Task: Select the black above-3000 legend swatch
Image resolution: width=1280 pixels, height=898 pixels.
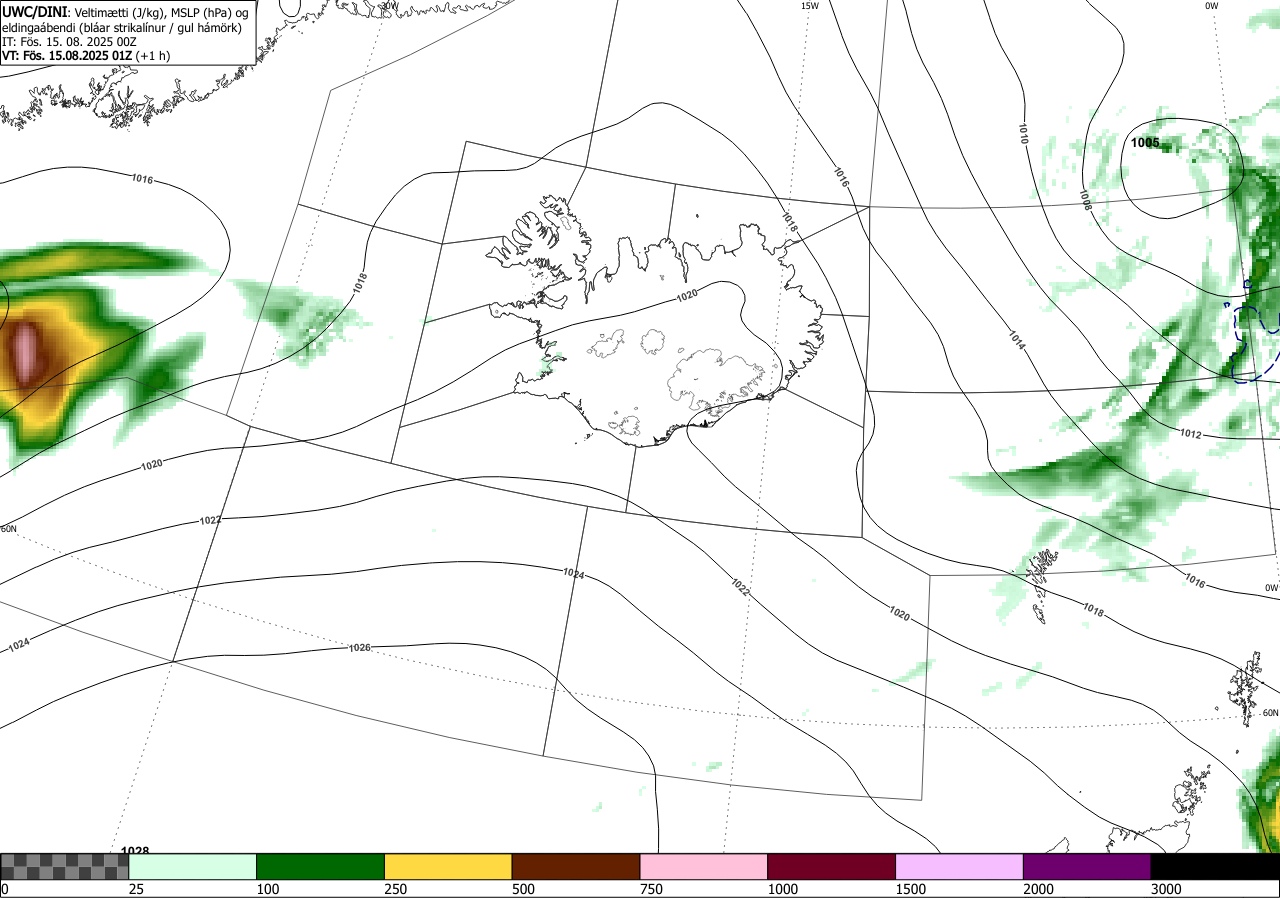Action: point(1215,866)
